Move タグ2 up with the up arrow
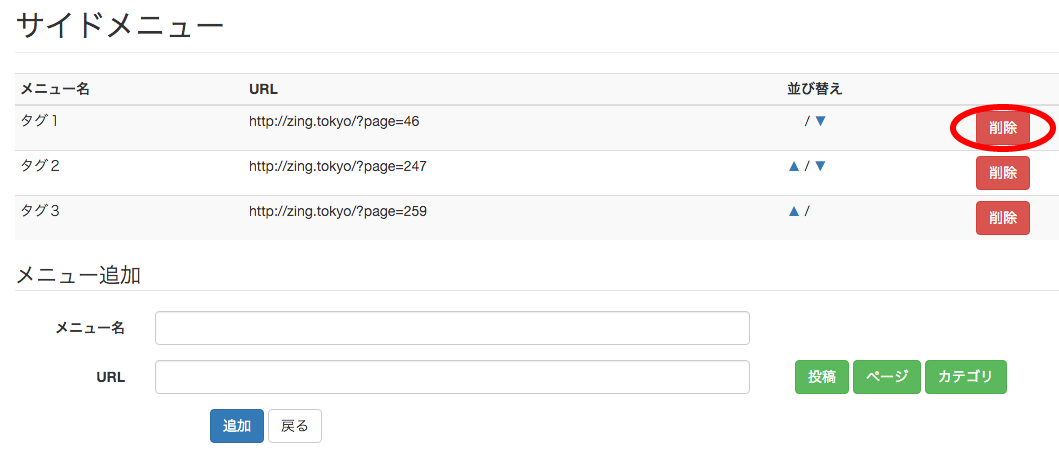The image size is (1059, 461). [794, 166]
